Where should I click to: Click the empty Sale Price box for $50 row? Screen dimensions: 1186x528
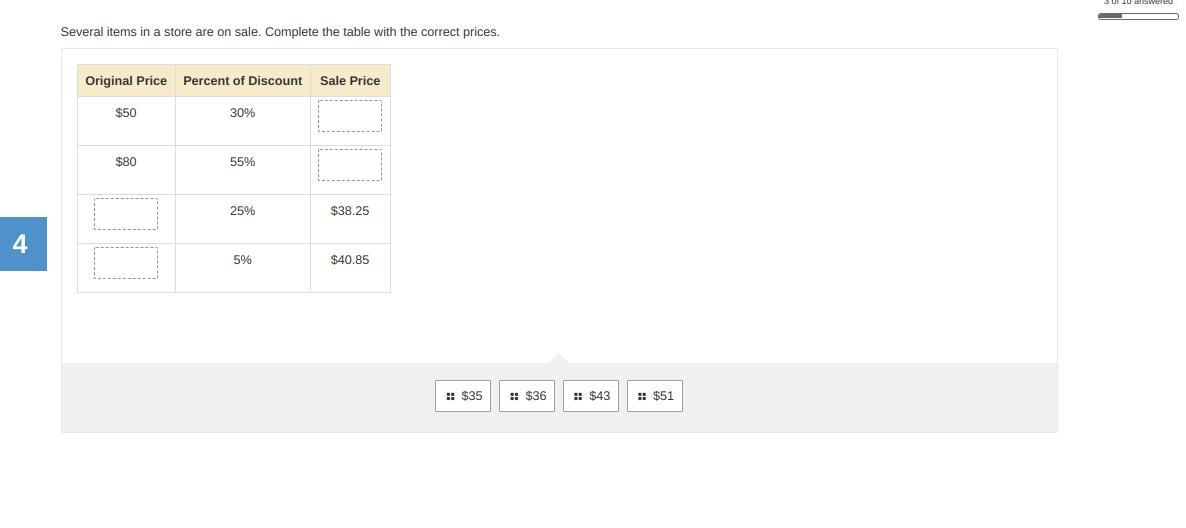coord(350,116)
